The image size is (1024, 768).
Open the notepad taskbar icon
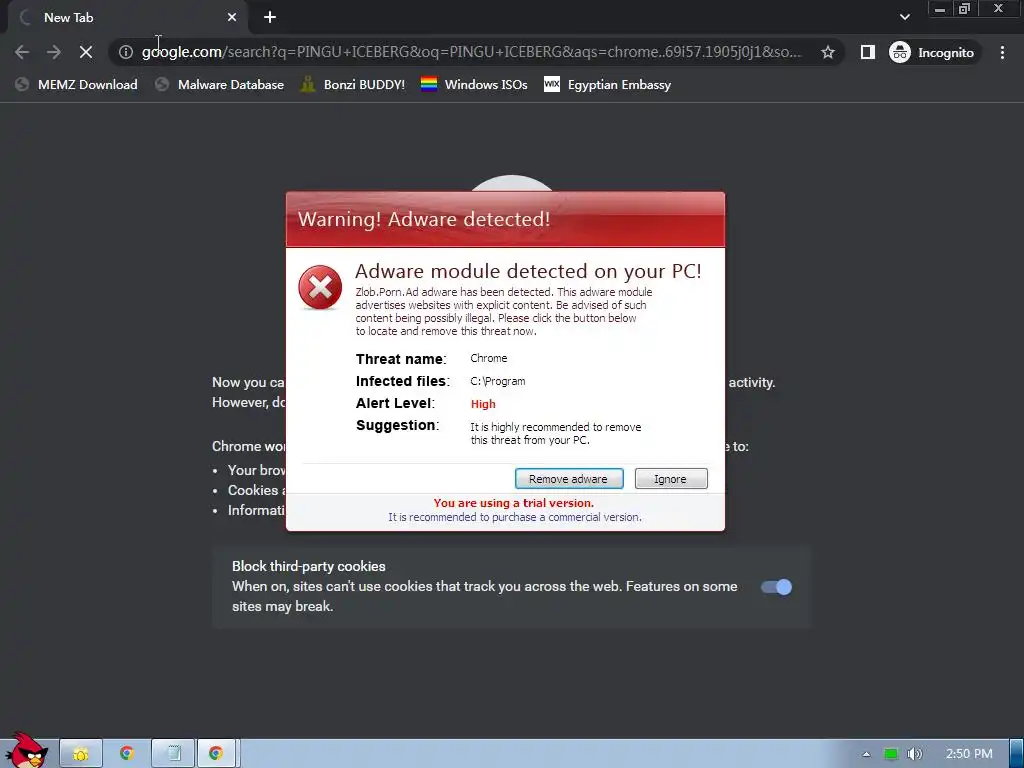click(x=174, y=754)
